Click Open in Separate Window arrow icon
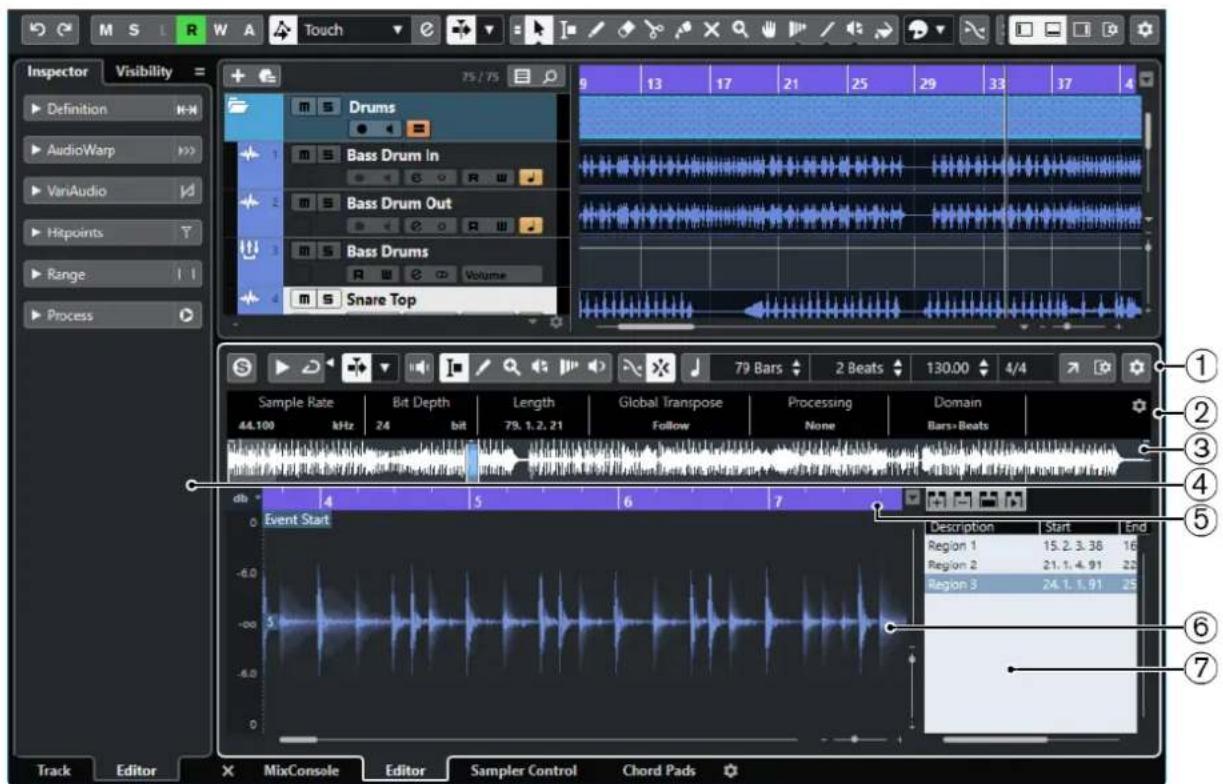 pos(1073,367)
